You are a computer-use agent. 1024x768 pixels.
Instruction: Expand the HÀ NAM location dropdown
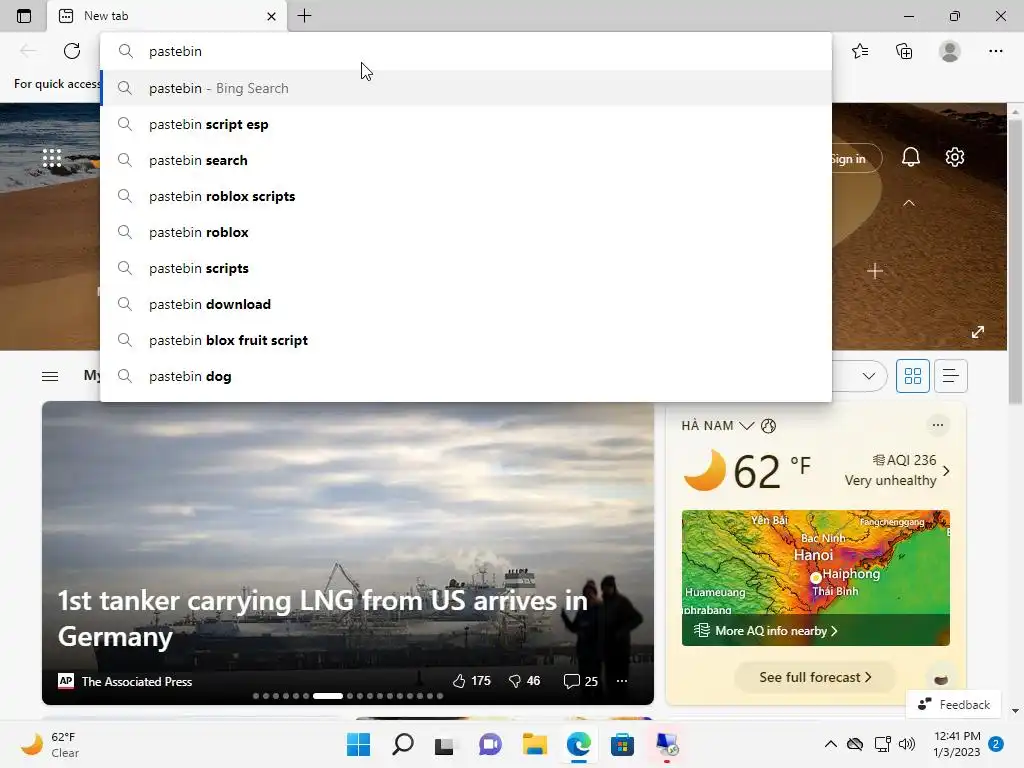pos(746,426)
